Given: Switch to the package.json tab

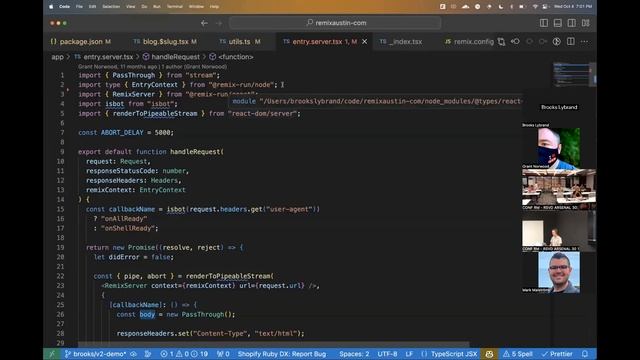Looking at the screenshot, I should tap(81, 42).
